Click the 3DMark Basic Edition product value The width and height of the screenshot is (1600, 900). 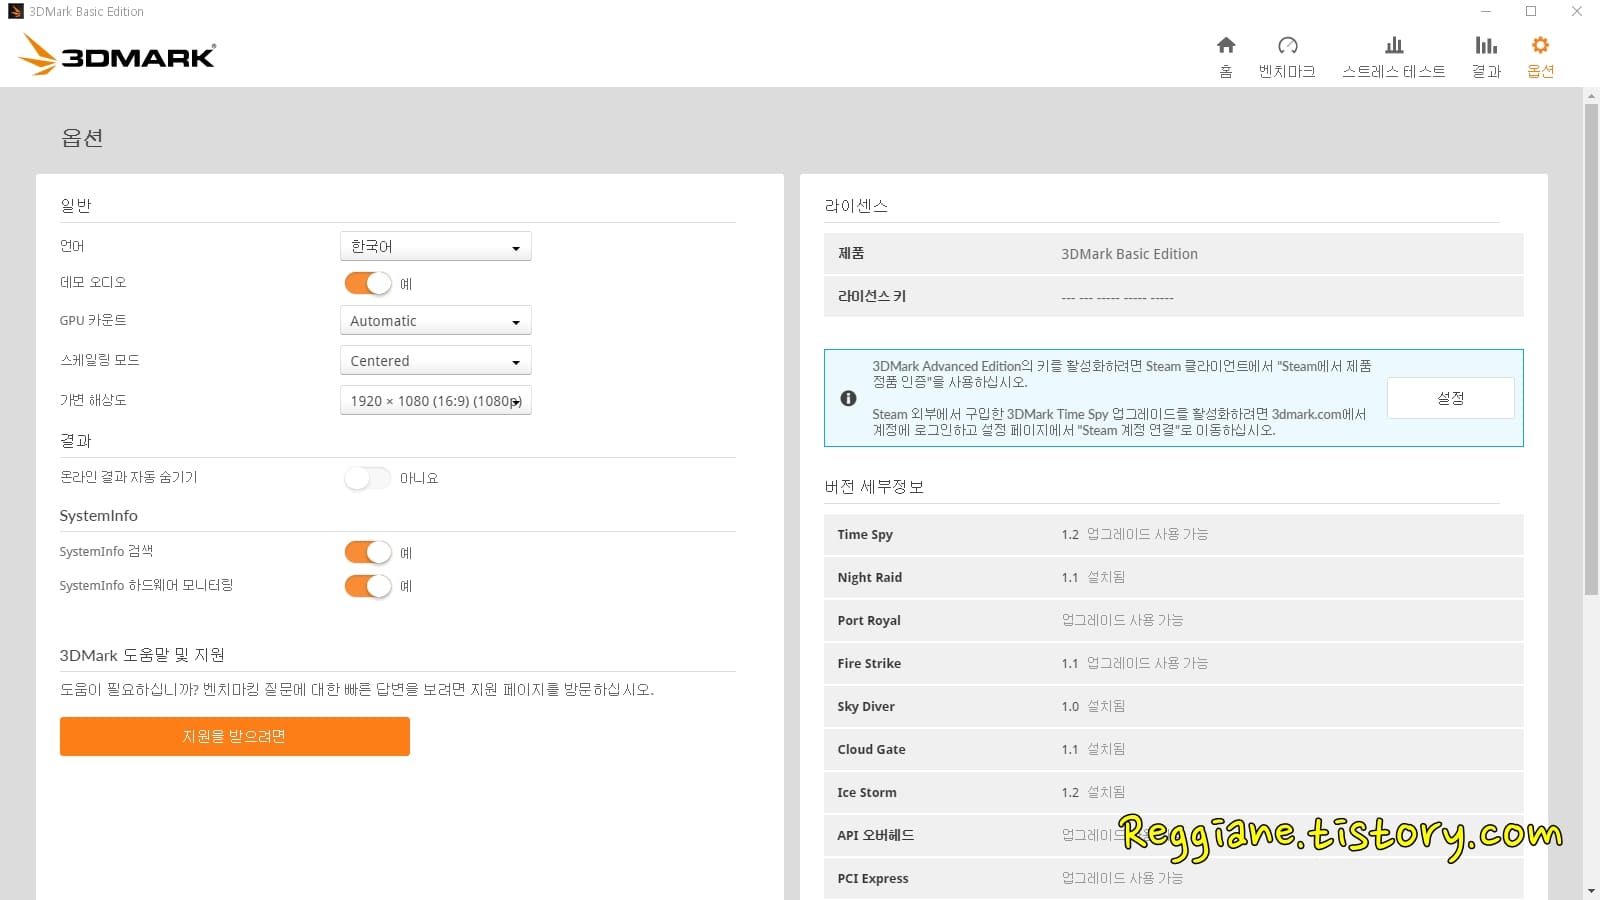pyautogui.click(x=1130, y=254)
